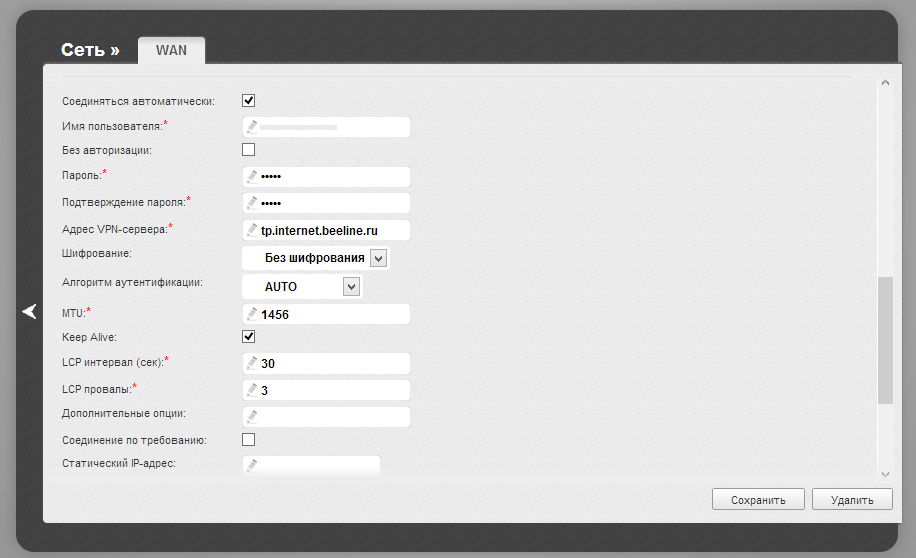The width and height of the screenshot is (916, 558).
Task: Click pencil icon in Имя пользователя field
Action: point(253,127)
